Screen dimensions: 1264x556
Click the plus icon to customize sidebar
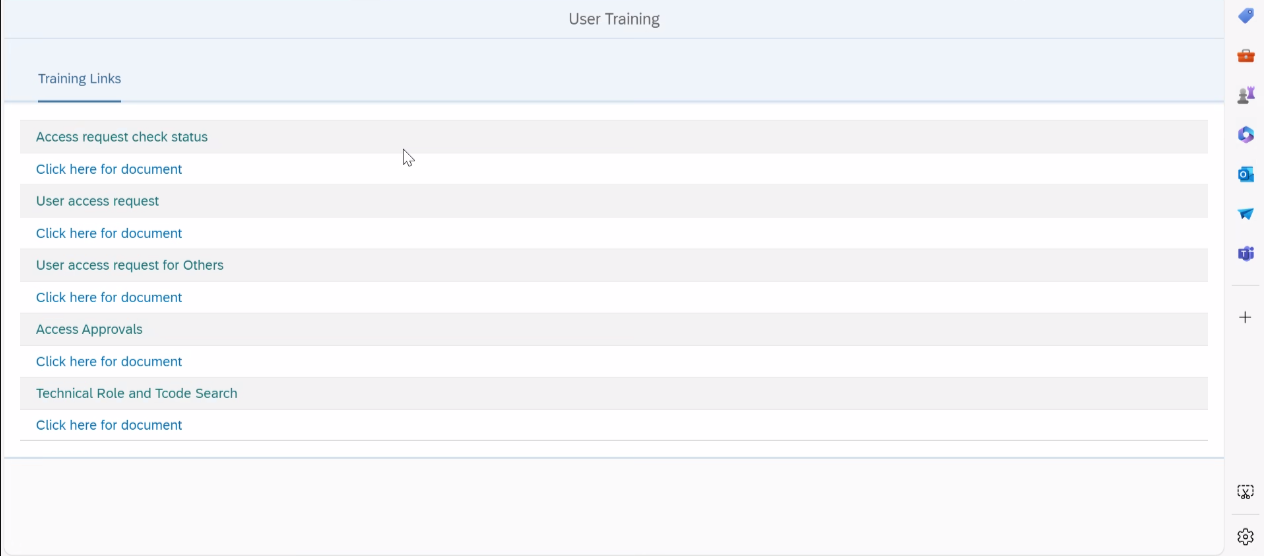coord(1245,317)
